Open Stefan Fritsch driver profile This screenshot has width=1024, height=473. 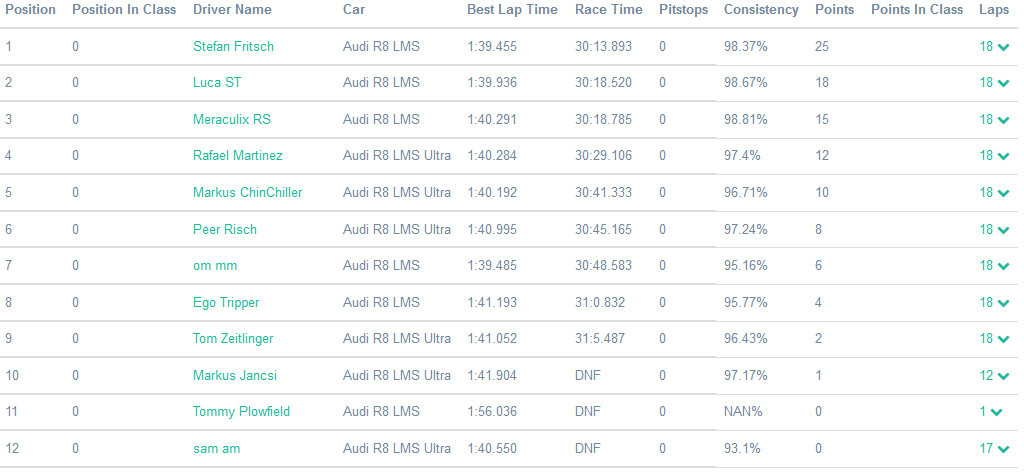pos(233,47)
